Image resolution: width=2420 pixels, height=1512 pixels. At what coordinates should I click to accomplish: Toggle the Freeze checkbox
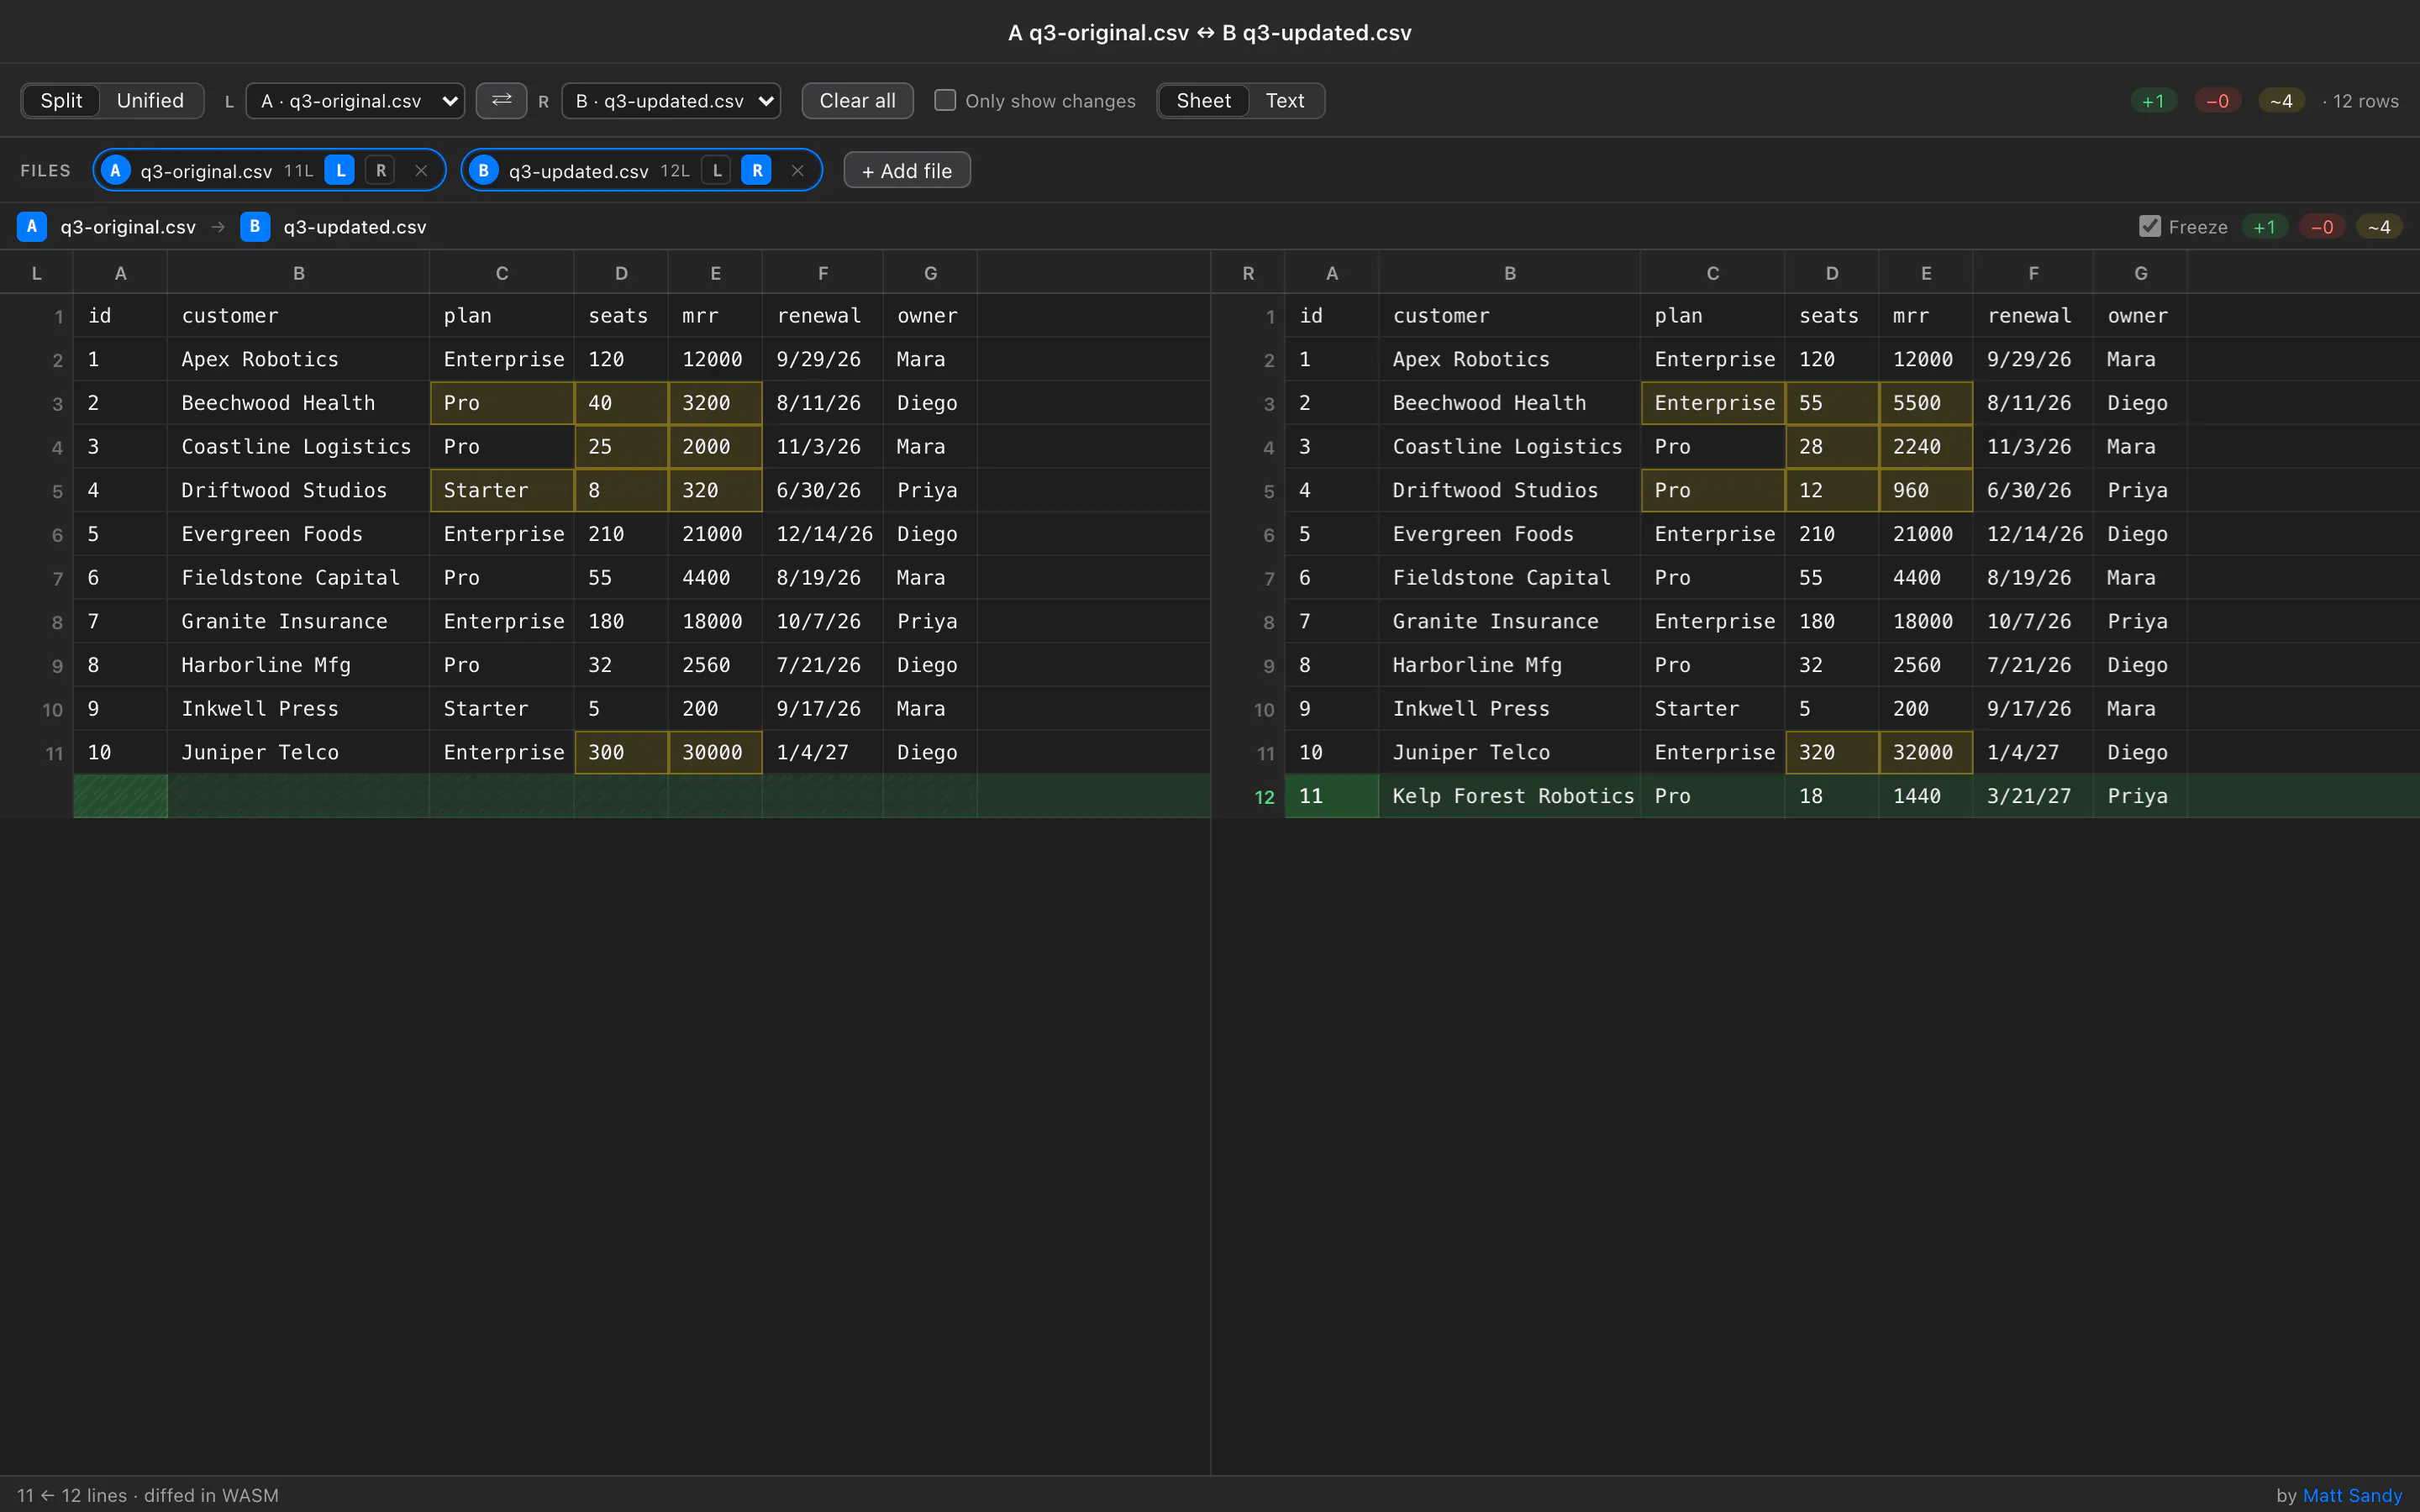click(x=2149, y=226)
